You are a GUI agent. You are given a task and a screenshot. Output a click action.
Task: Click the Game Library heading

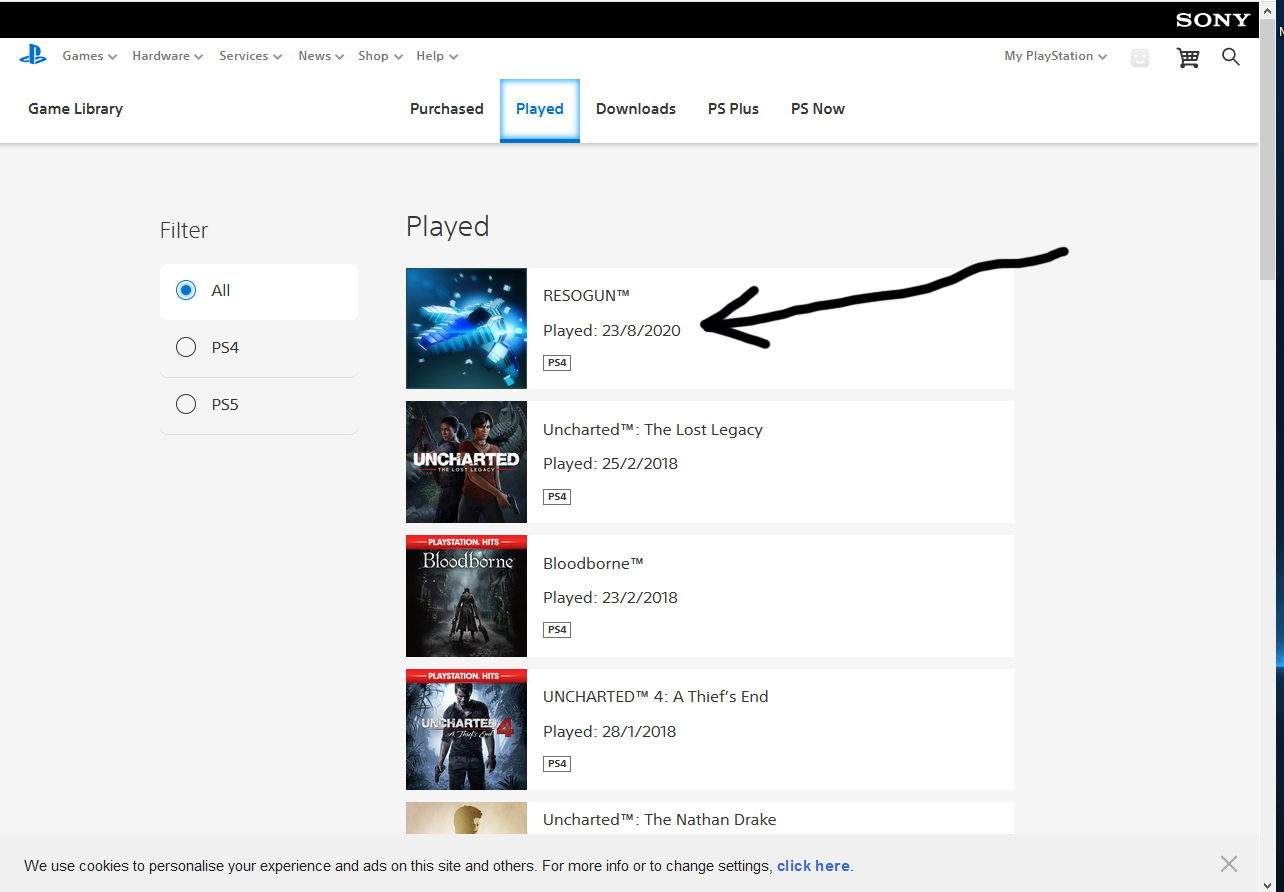pyautogui.click(x=76, y=109)
